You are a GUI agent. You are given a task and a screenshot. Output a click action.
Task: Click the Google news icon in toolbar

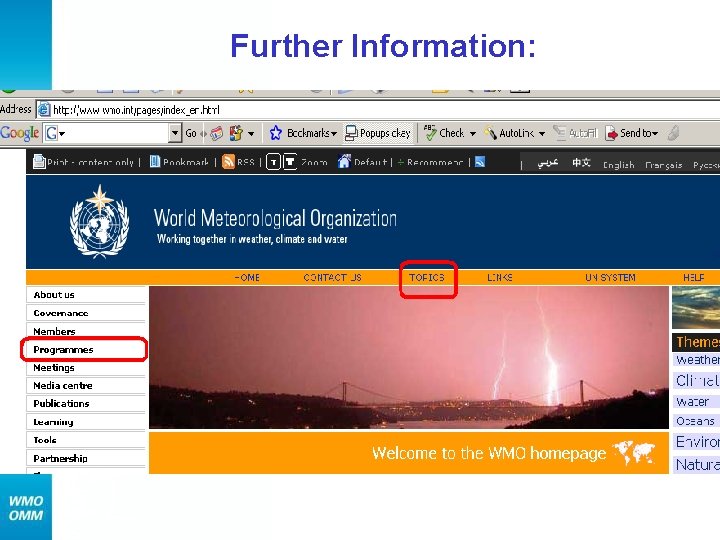pos(216,134)
